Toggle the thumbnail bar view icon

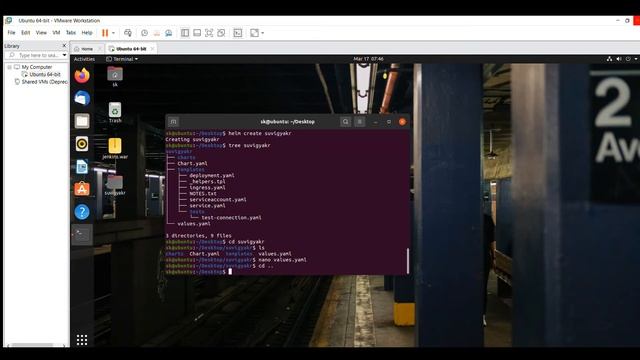(197, 33)
